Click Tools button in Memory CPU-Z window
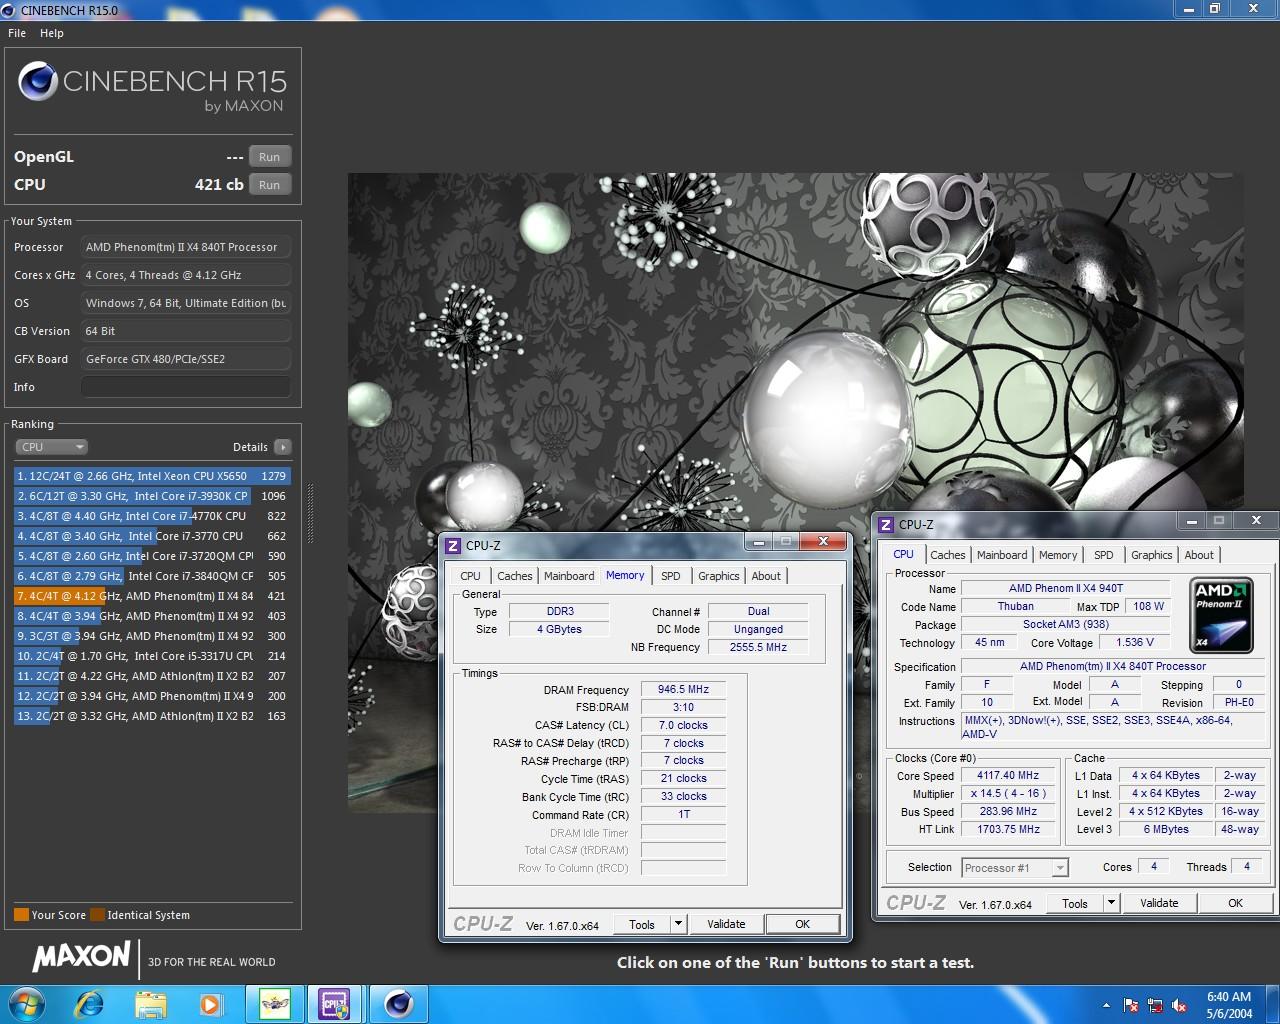The image size is (1280, 1024). point(641,924)
